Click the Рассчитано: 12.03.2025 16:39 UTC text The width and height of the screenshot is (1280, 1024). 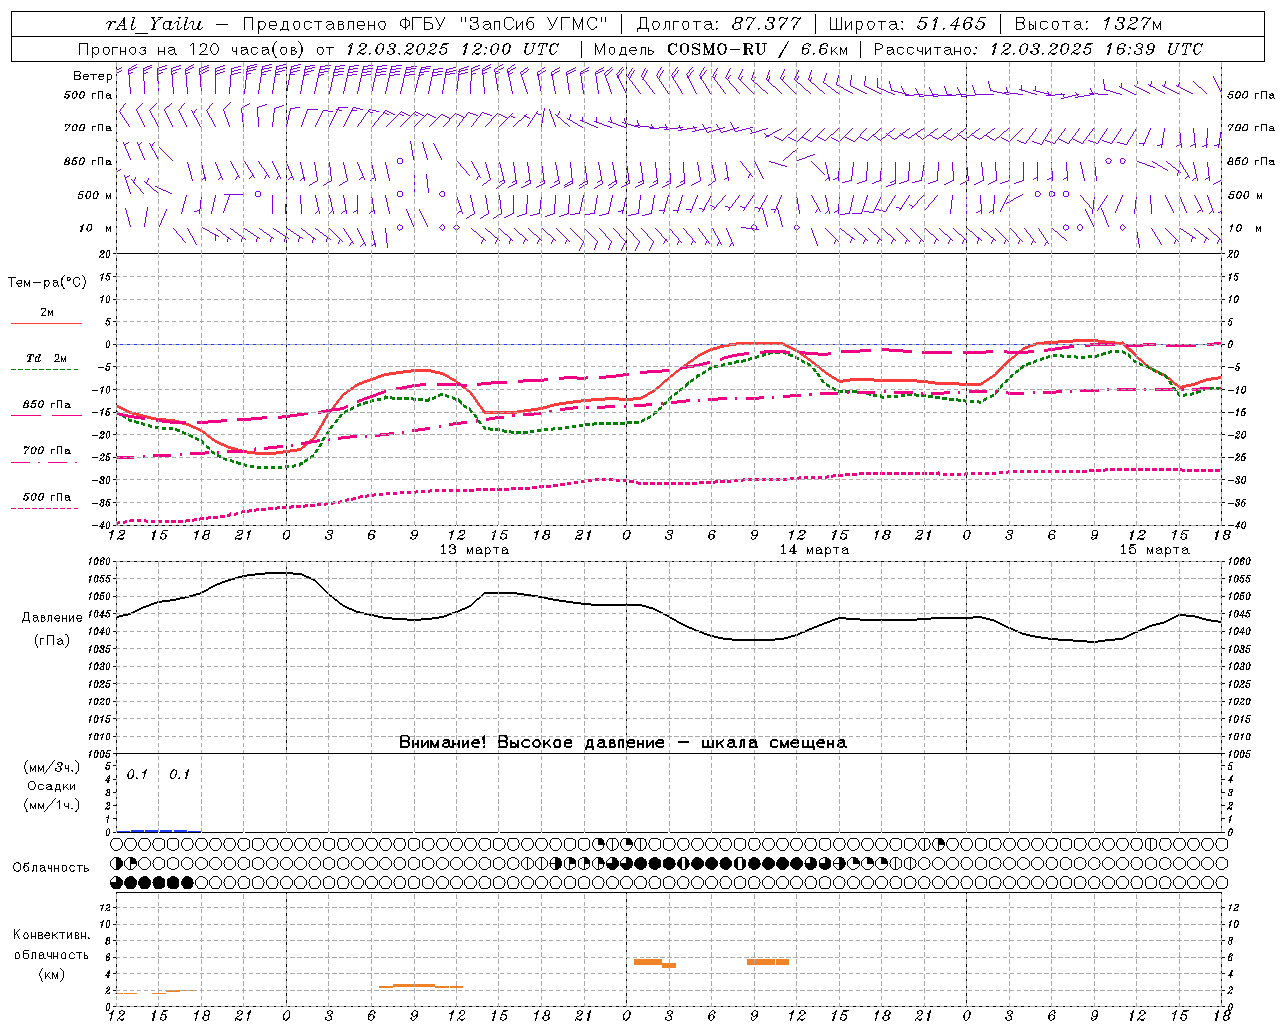(1038, 49)
